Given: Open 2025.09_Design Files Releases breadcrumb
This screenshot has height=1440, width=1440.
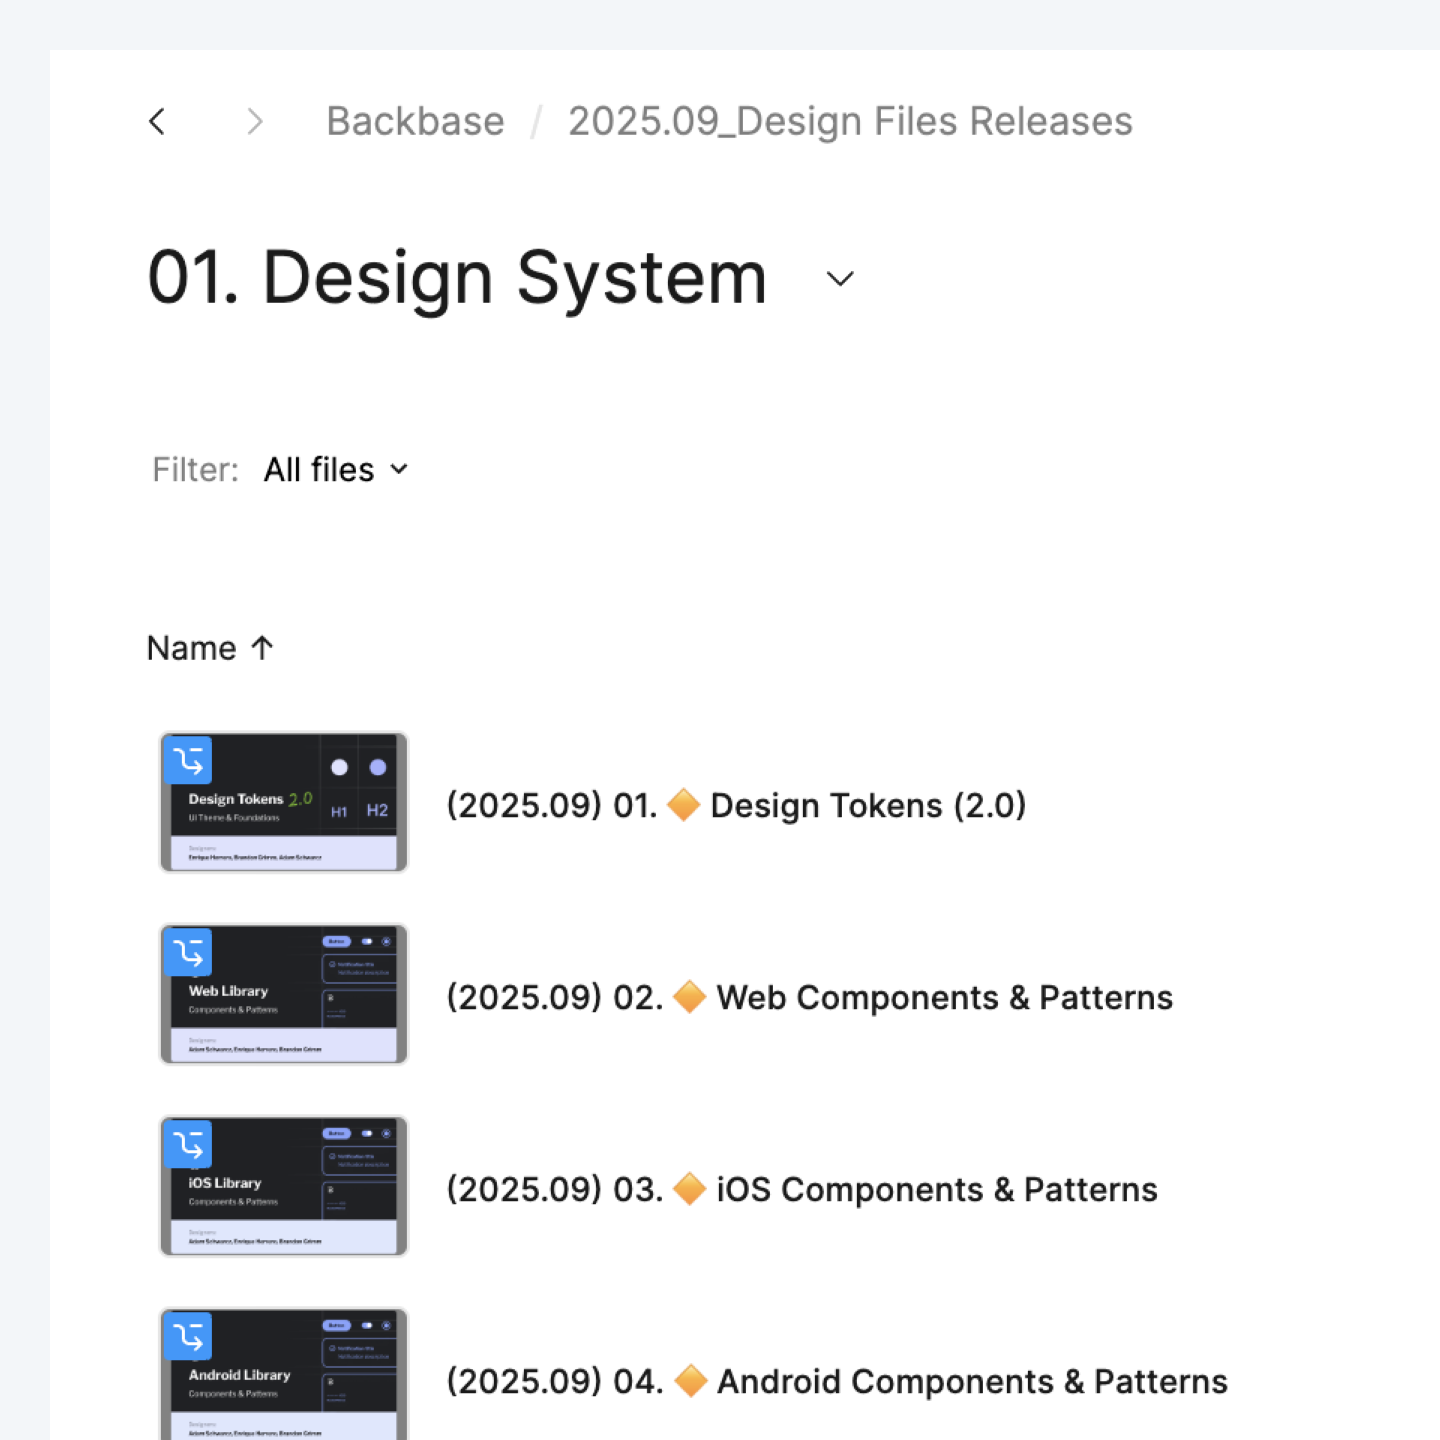Looking at the screenshot, I should [x=850, y=122].
